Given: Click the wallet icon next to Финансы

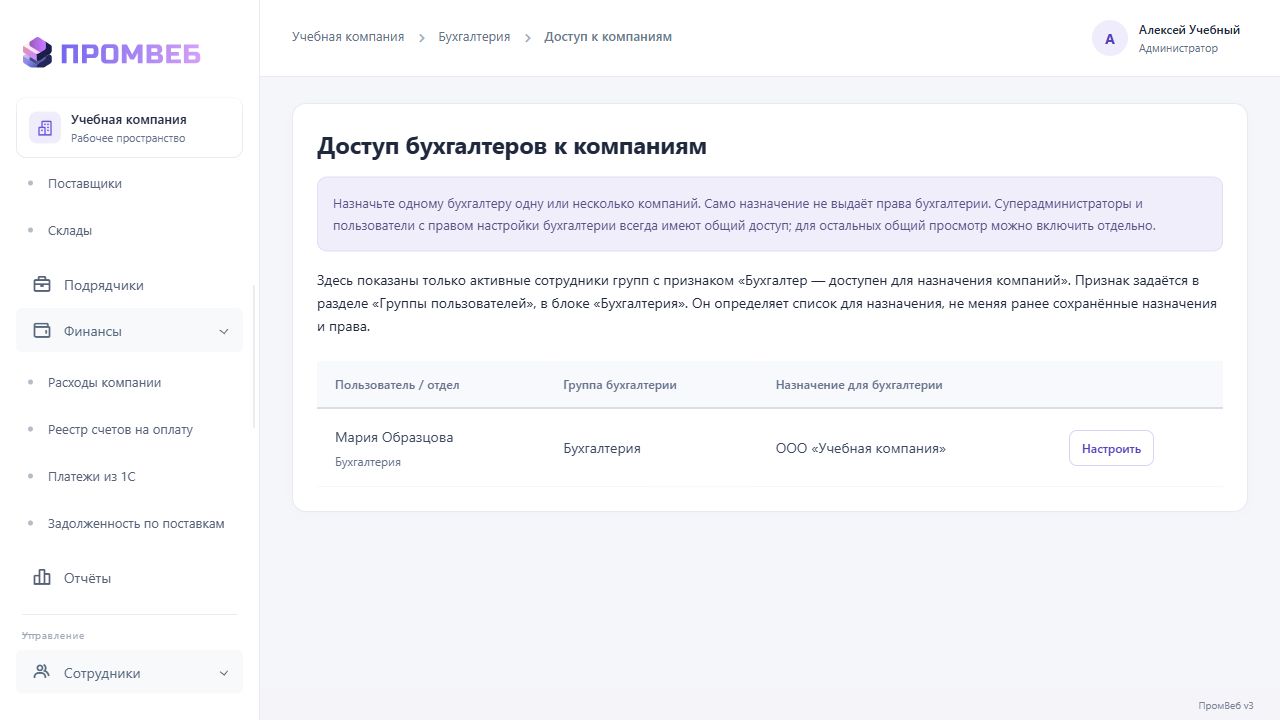Looking at the screenshot, I should pos(42,331).
